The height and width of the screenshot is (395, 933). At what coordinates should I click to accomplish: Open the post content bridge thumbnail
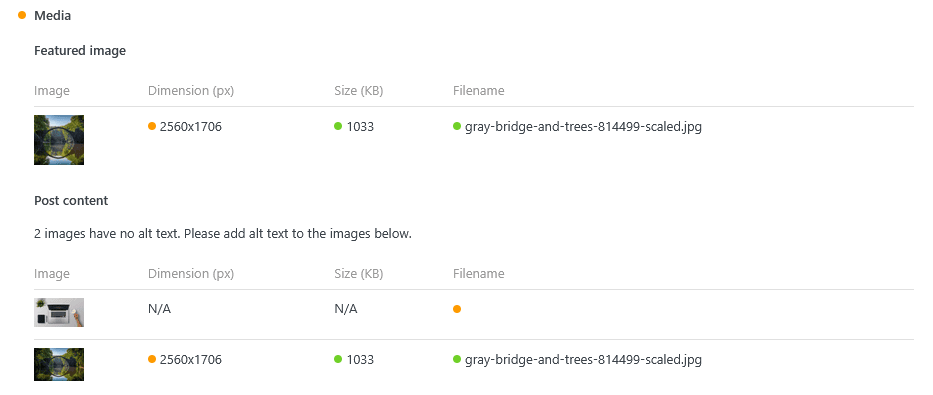point(59,364)
